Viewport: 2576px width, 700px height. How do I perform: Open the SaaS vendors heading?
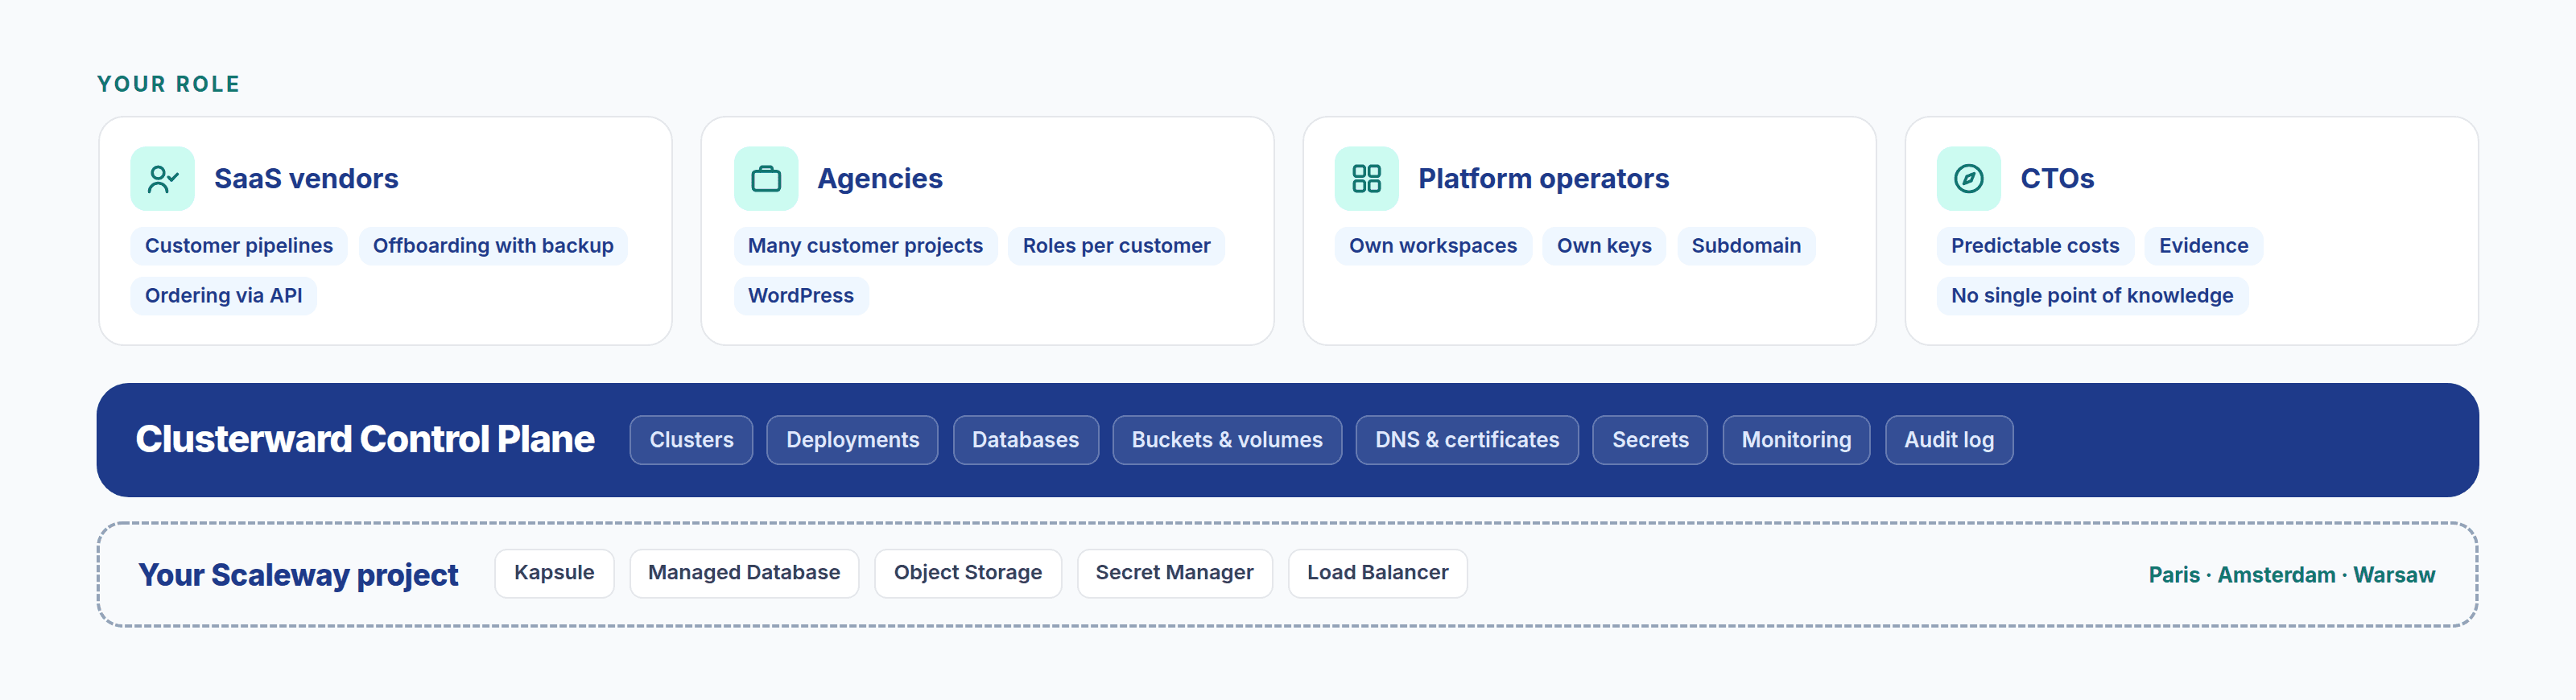(306, 179)
